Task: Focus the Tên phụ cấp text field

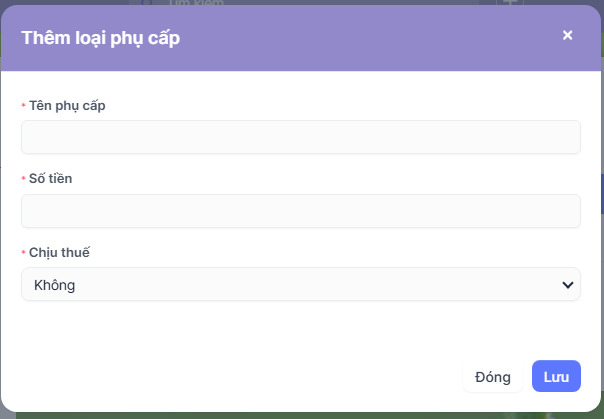Action: pyautogui.click(x=300, y=137)
